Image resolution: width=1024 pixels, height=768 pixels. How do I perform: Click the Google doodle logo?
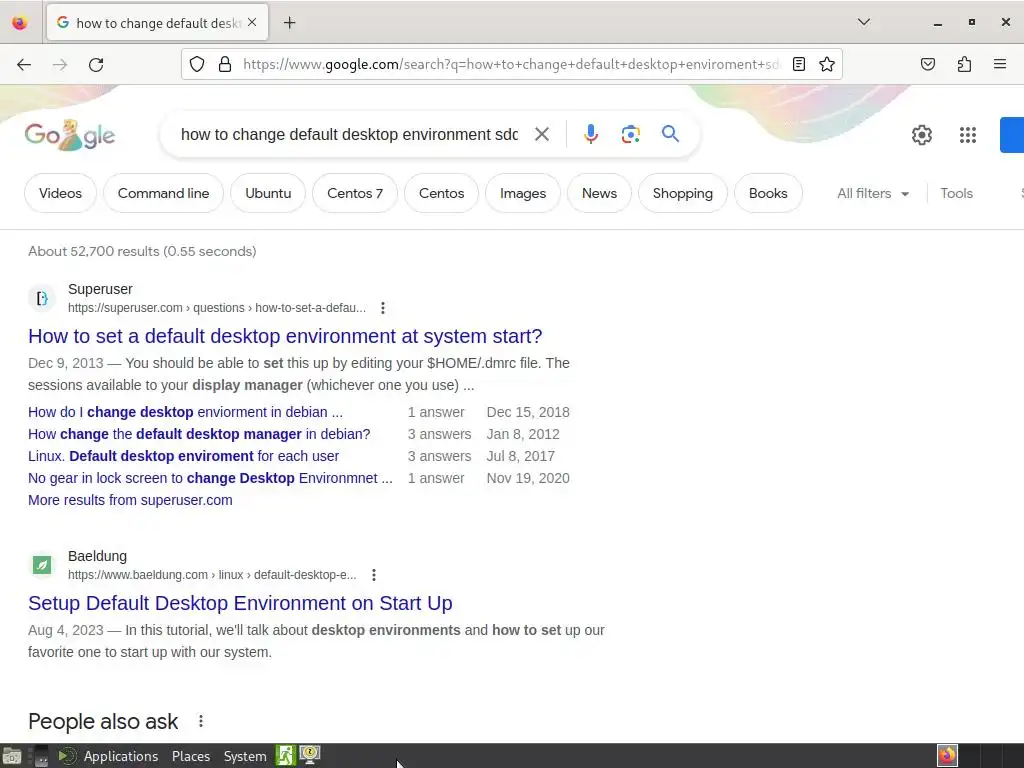pos(70,135)
